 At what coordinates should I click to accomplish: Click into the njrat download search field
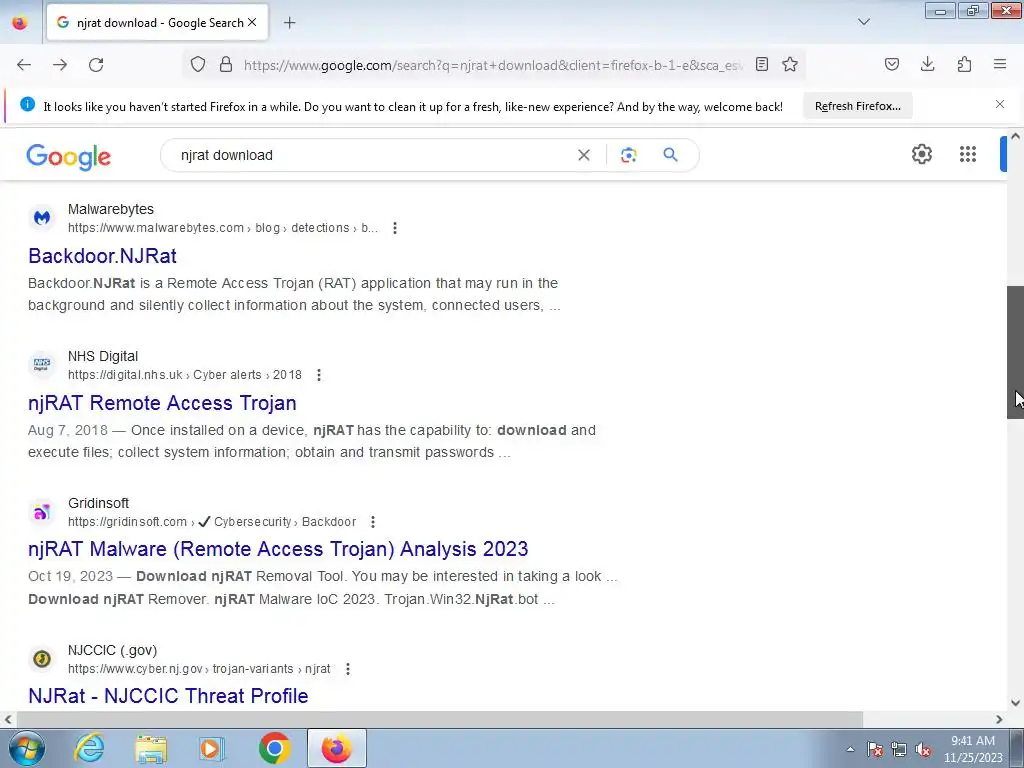click(x=372, y=155)
